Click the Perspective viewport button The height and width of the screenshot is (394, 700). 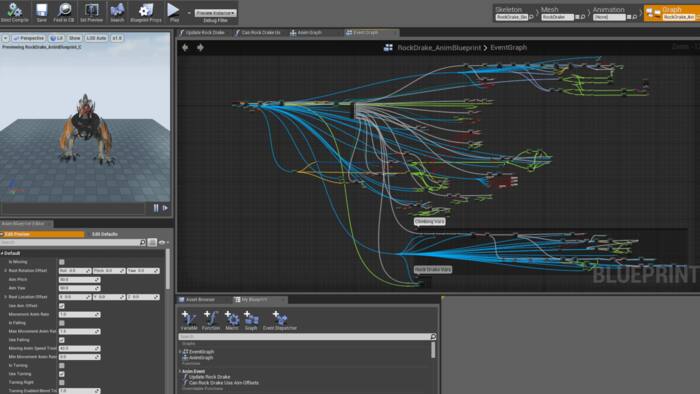[29, 38]
